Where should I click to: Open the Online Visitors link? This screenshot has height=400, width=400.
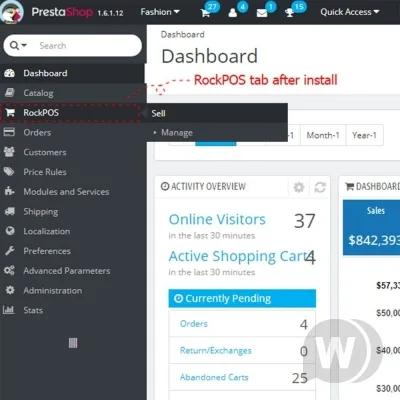point(217,219)
